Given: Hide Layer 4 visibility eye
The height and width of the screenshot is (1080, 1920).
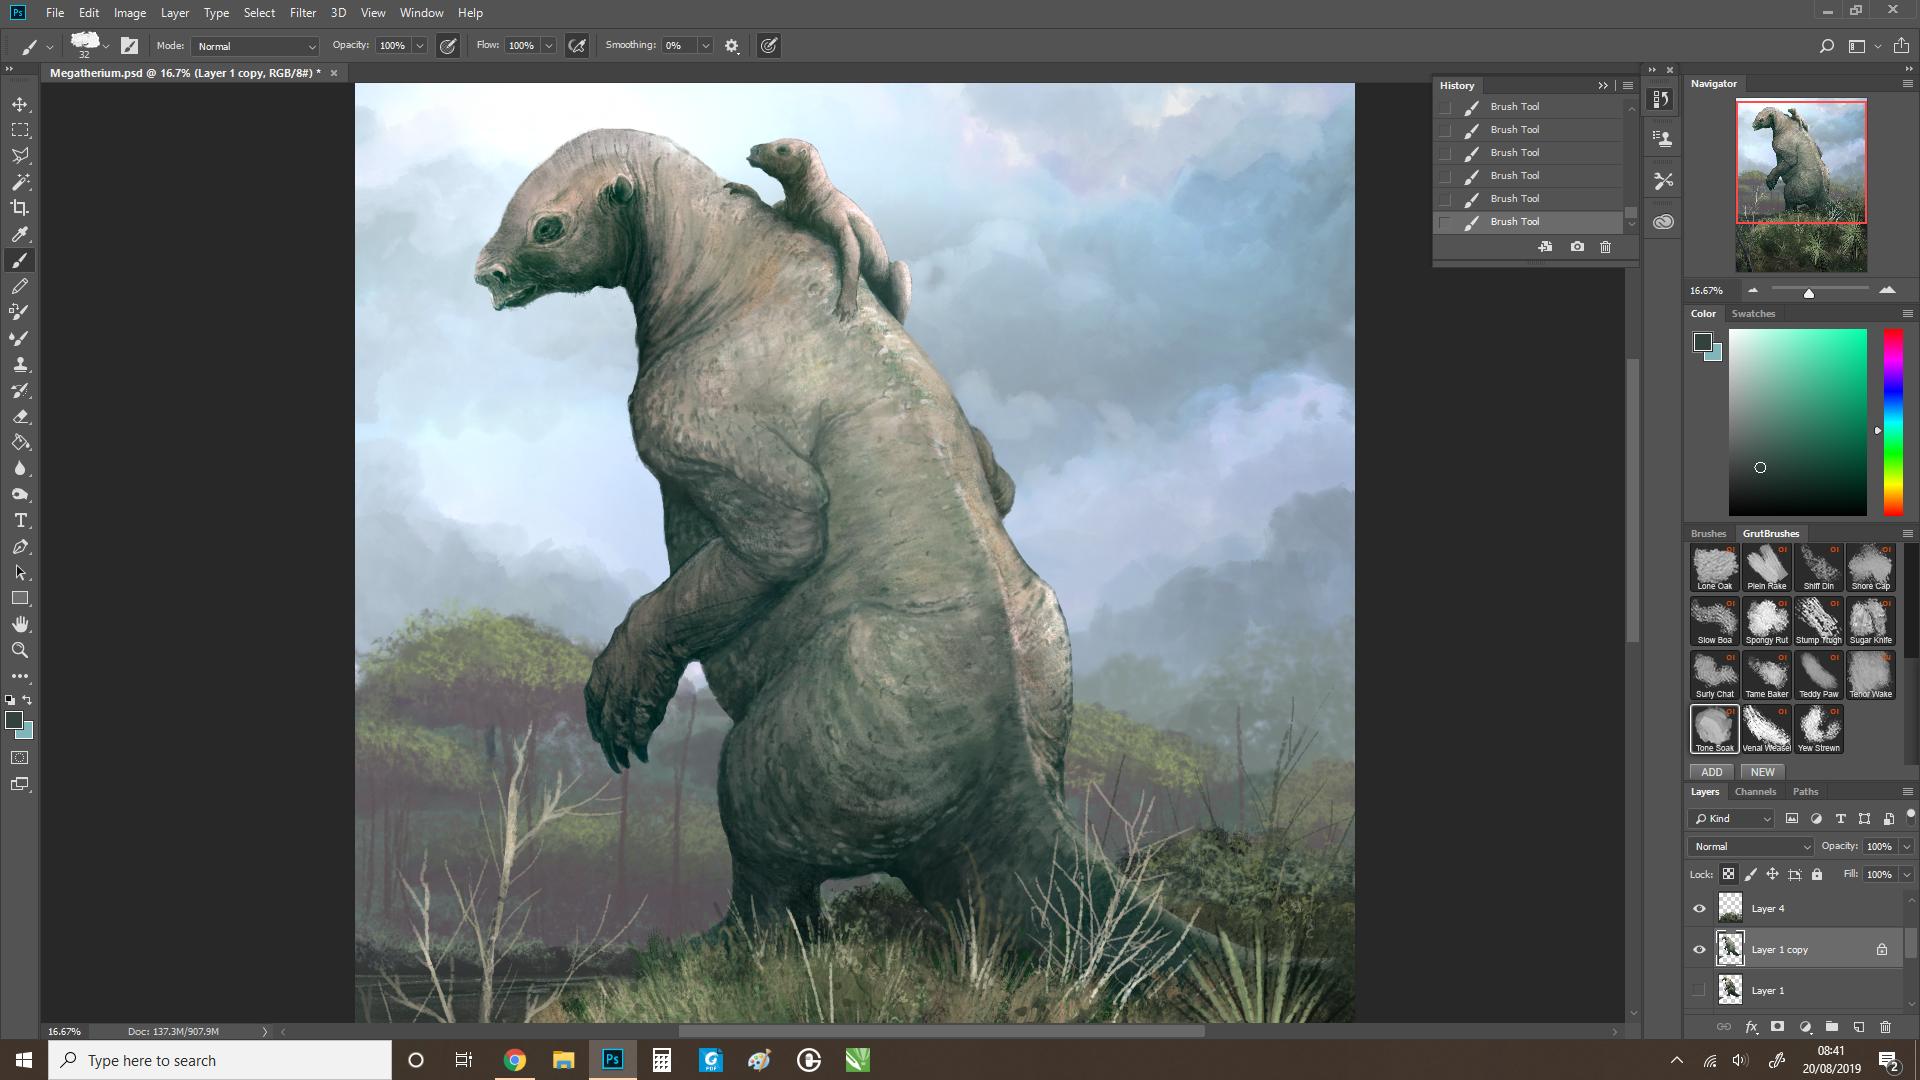Looking at the screenshot, I should click(1699, 909).
